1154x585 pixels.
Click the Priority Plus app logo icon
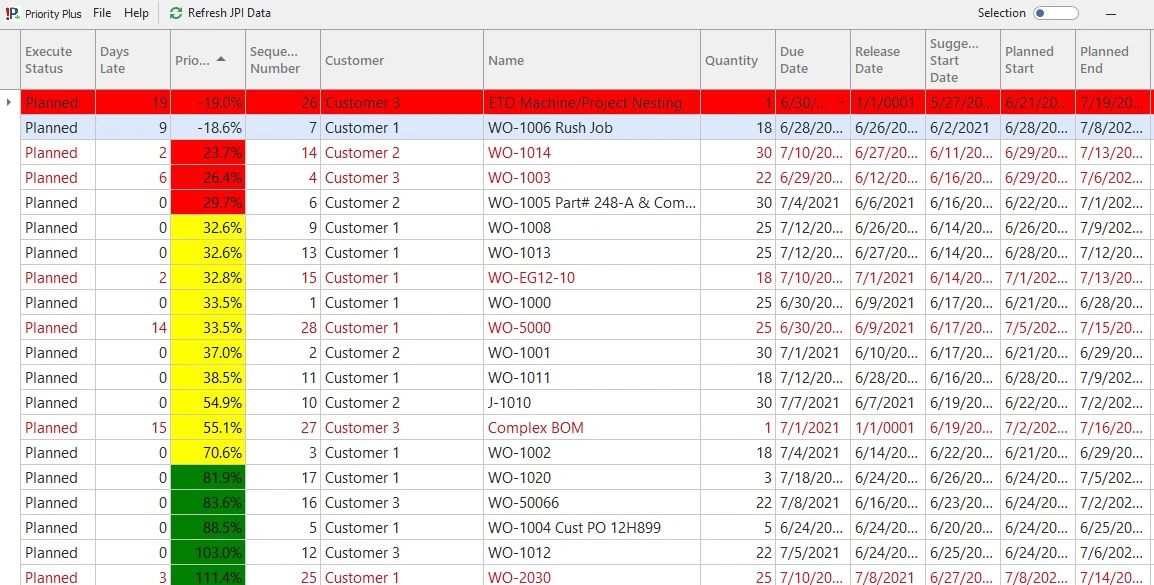pyautogui.click(x=12, y=13)
